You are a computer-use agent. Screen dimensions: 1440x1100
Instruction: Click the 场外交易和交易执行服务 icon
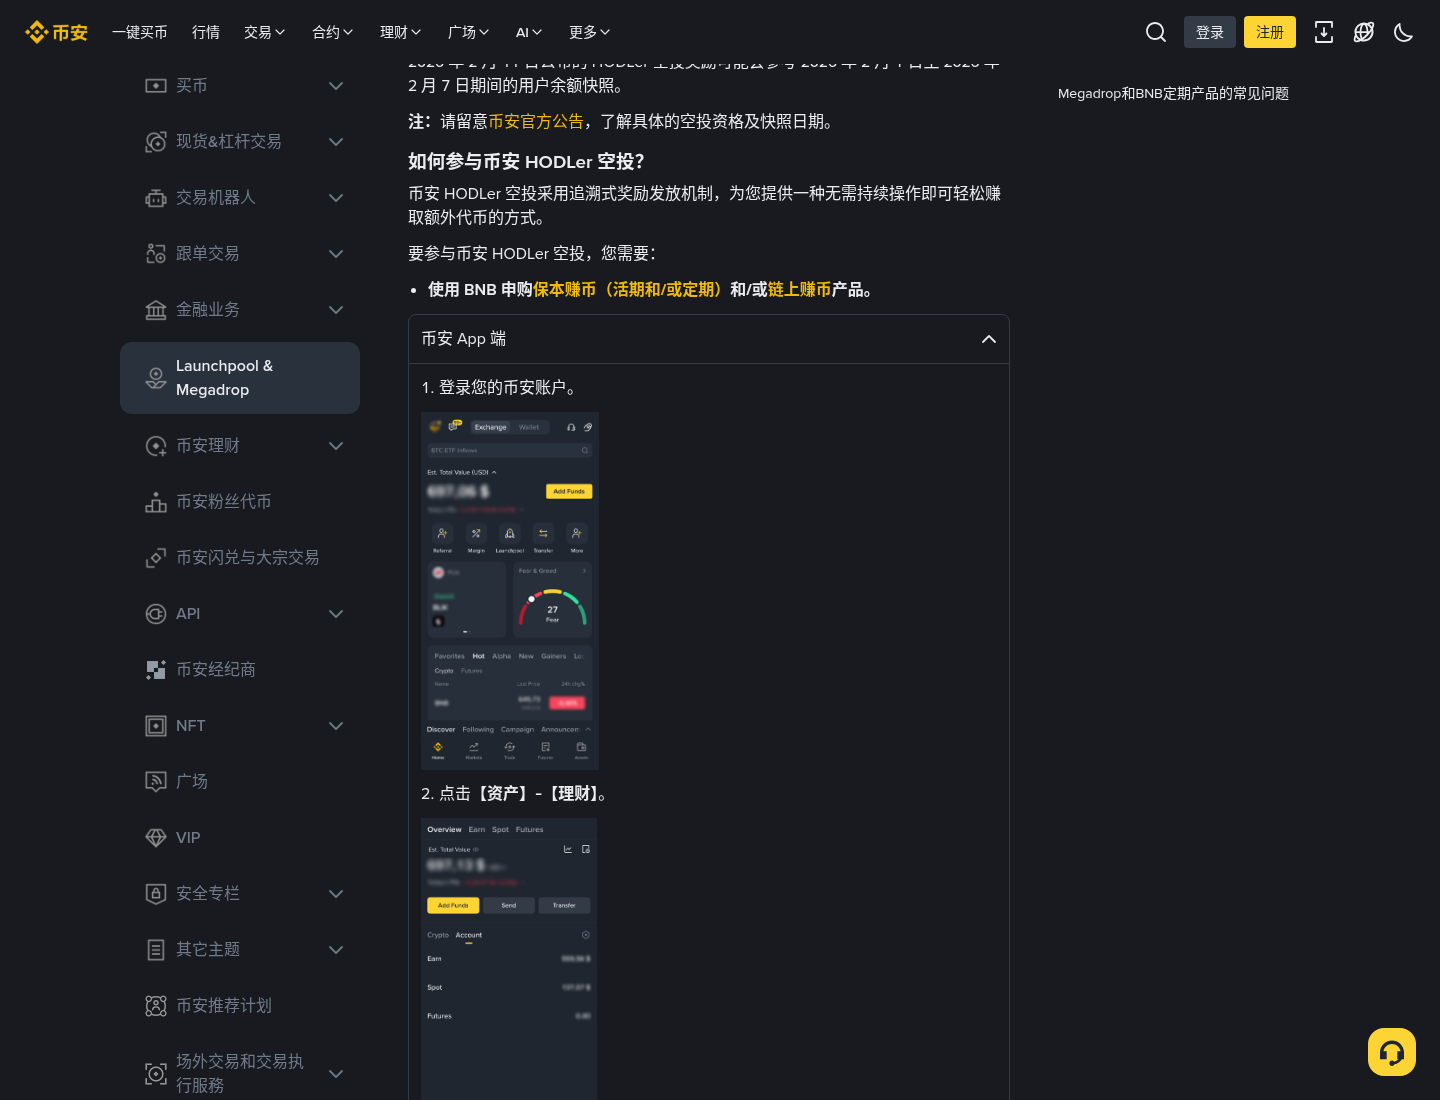[x=156, y=1074]
